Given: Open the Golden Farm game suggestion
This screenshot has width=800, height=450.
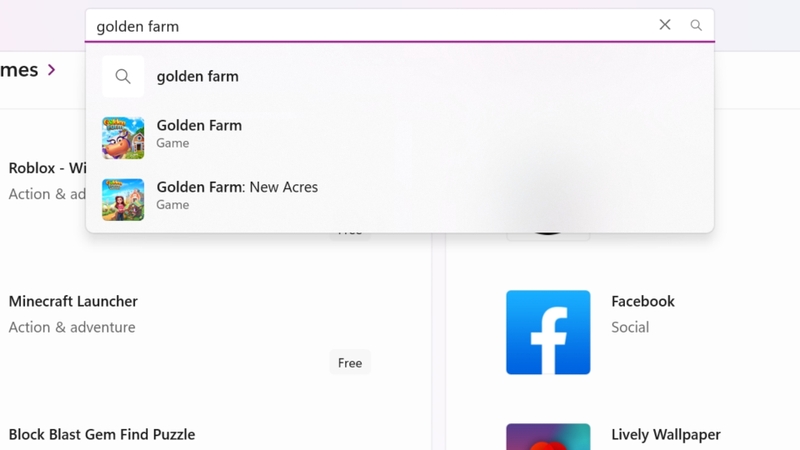Looking at the screenshot, I should (x=399, y=138).
